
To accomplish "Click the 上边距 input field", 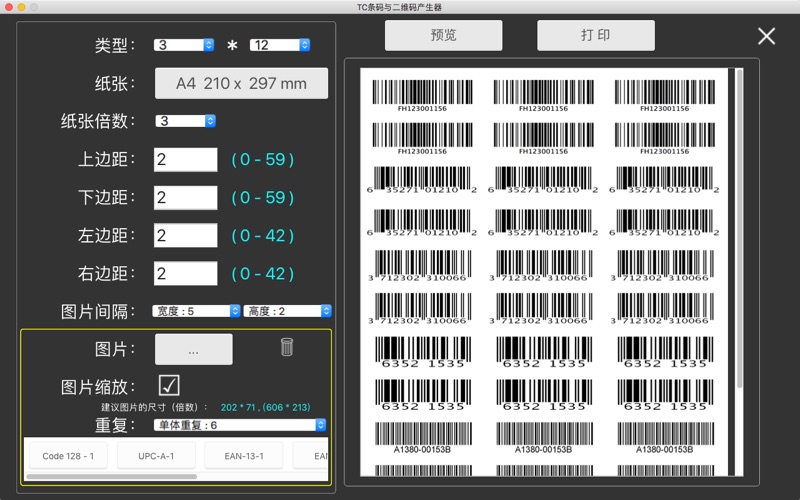I will pyautogui.click(x=186, y=160).
